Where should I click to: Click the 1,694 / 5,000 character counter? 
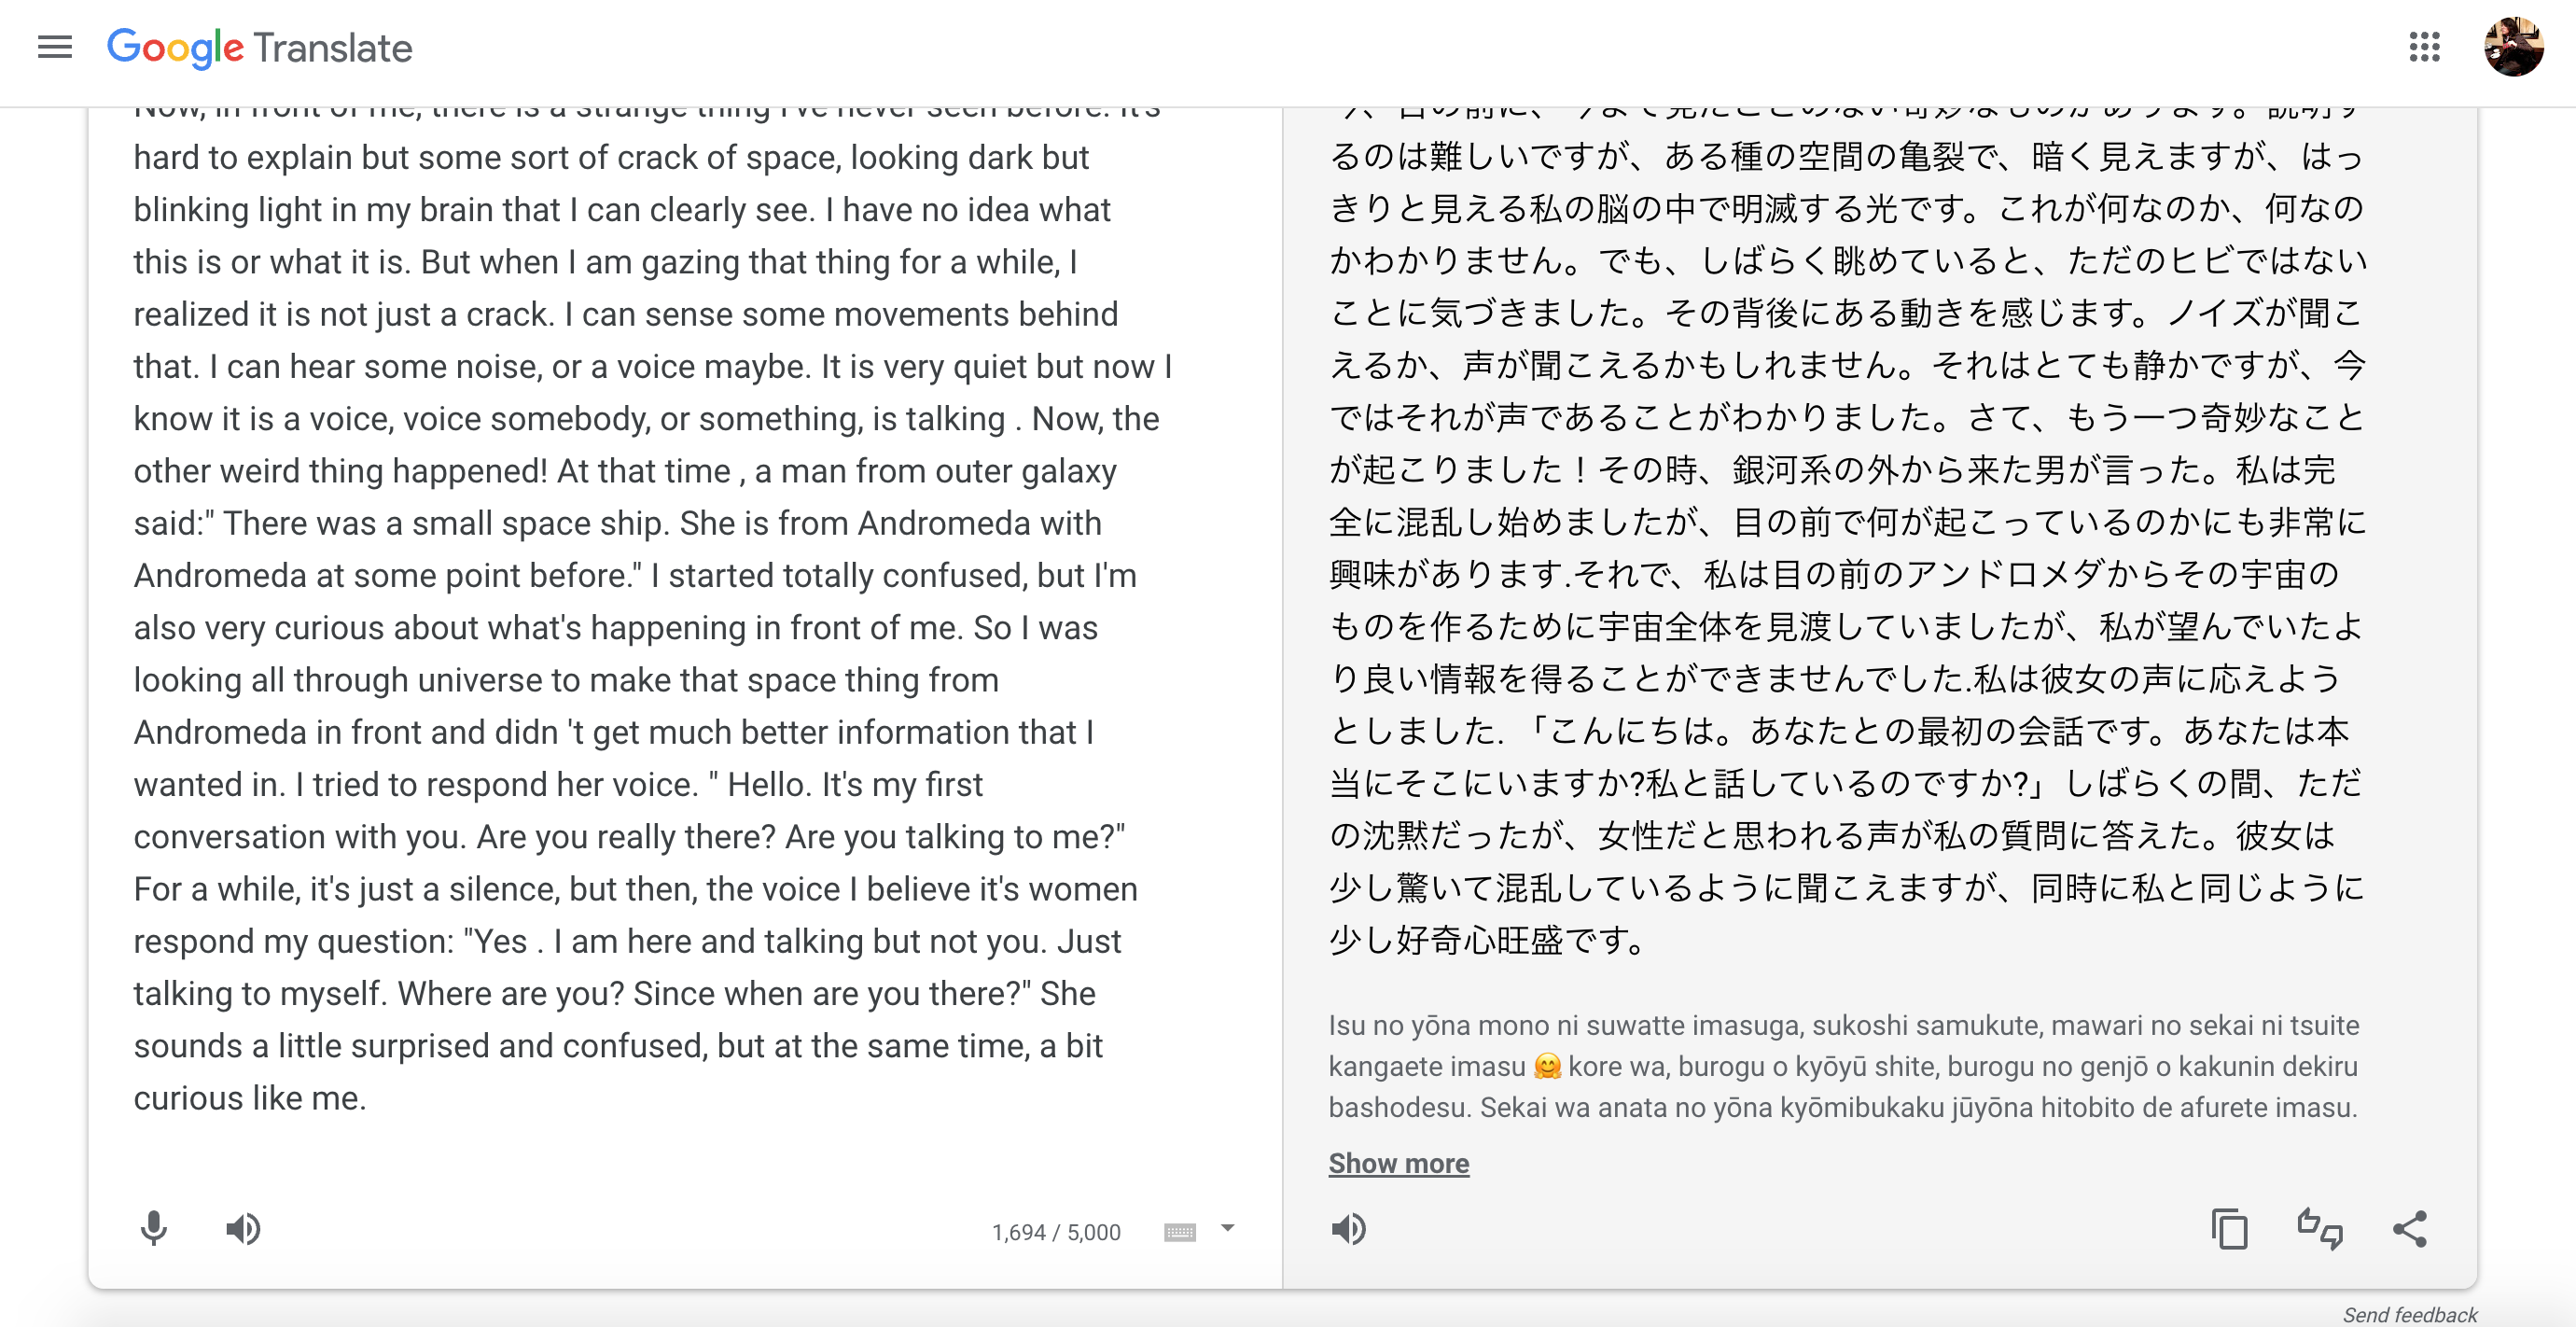coord(1056,1232)
